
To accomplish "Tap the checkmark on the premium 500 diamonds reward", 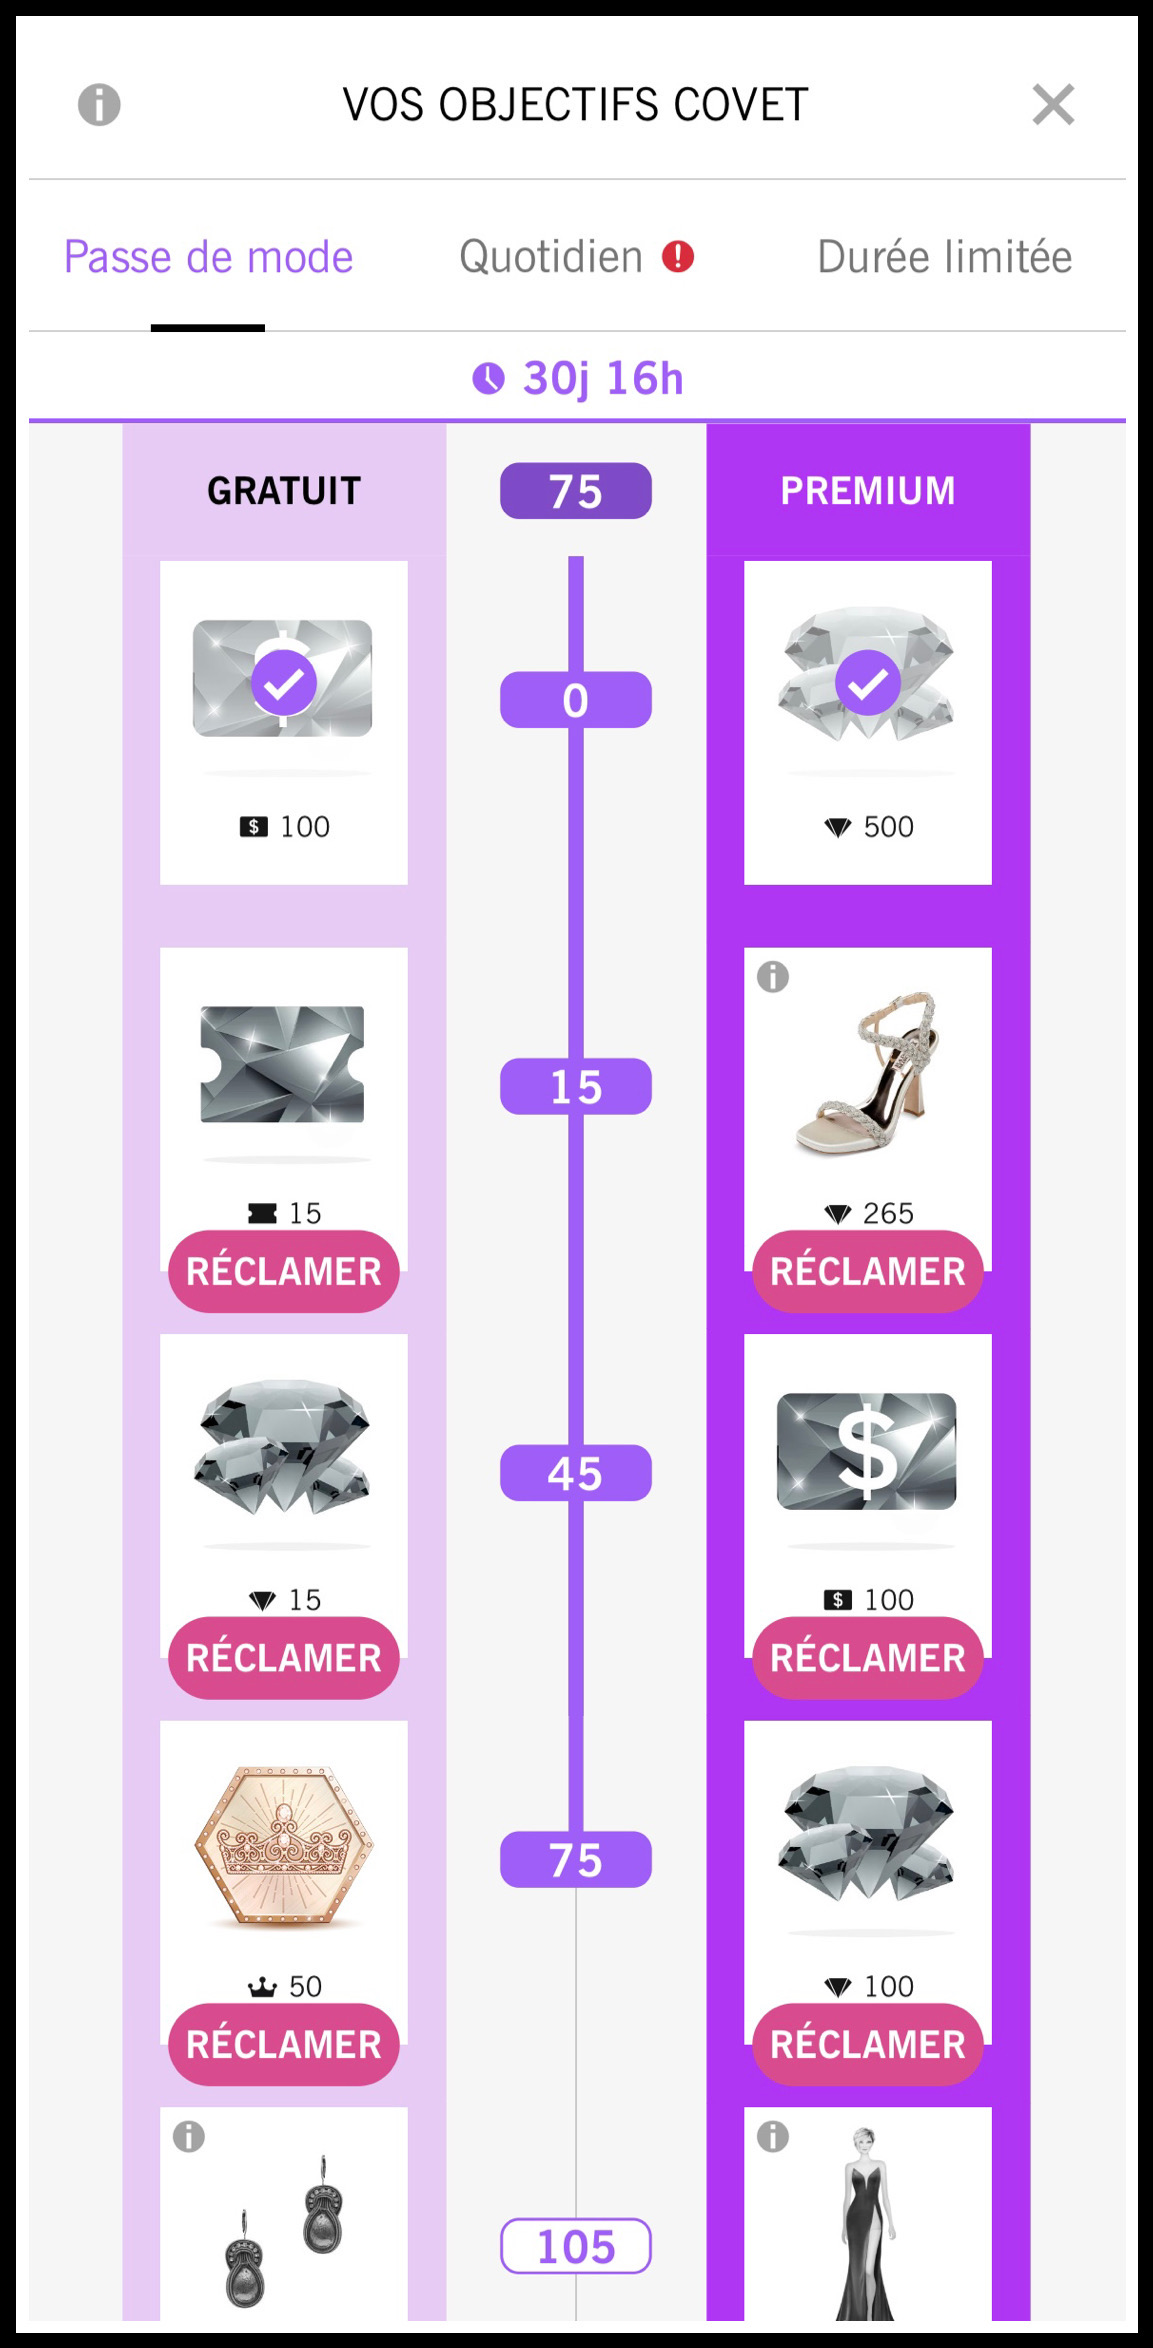I will point(867,683).
